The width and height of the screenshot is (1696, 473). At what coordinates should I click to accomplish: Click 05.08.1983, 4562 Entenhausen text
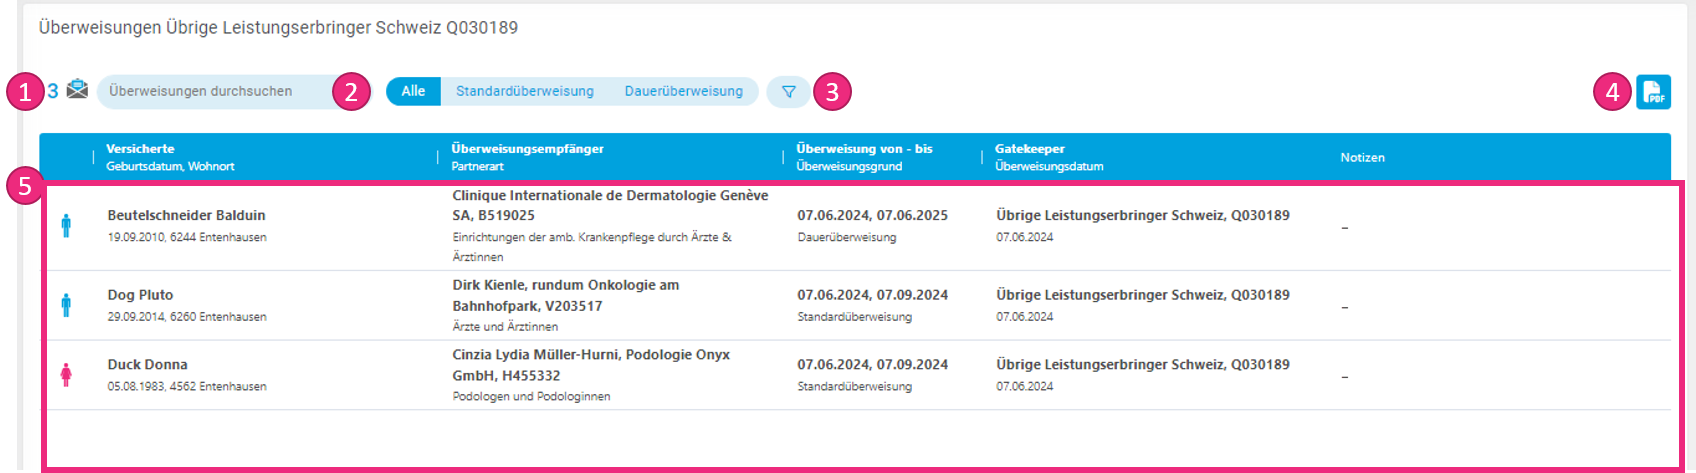point(187,386)
